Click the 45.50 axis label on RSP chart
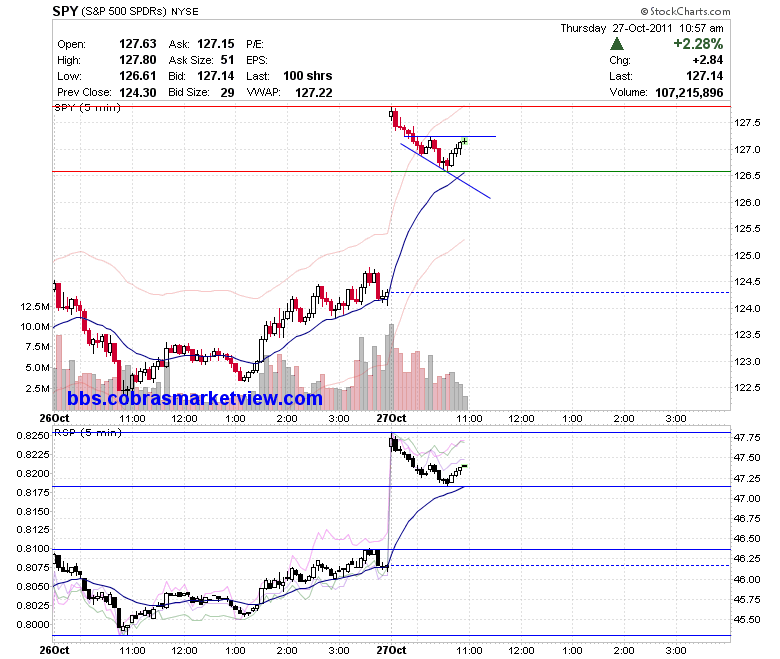Screen dimensions: 780x659 point(747,620)
